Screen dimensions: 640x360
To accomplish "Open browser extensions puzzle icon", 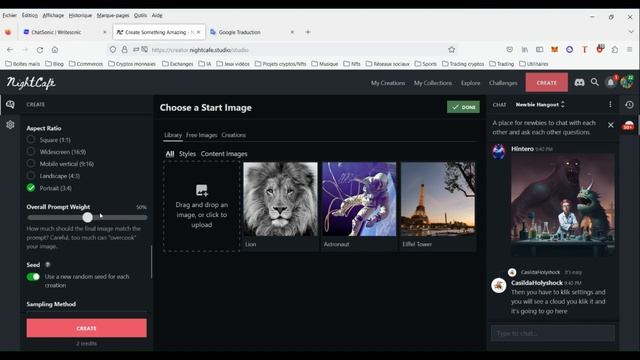I will tap(615, 49).
